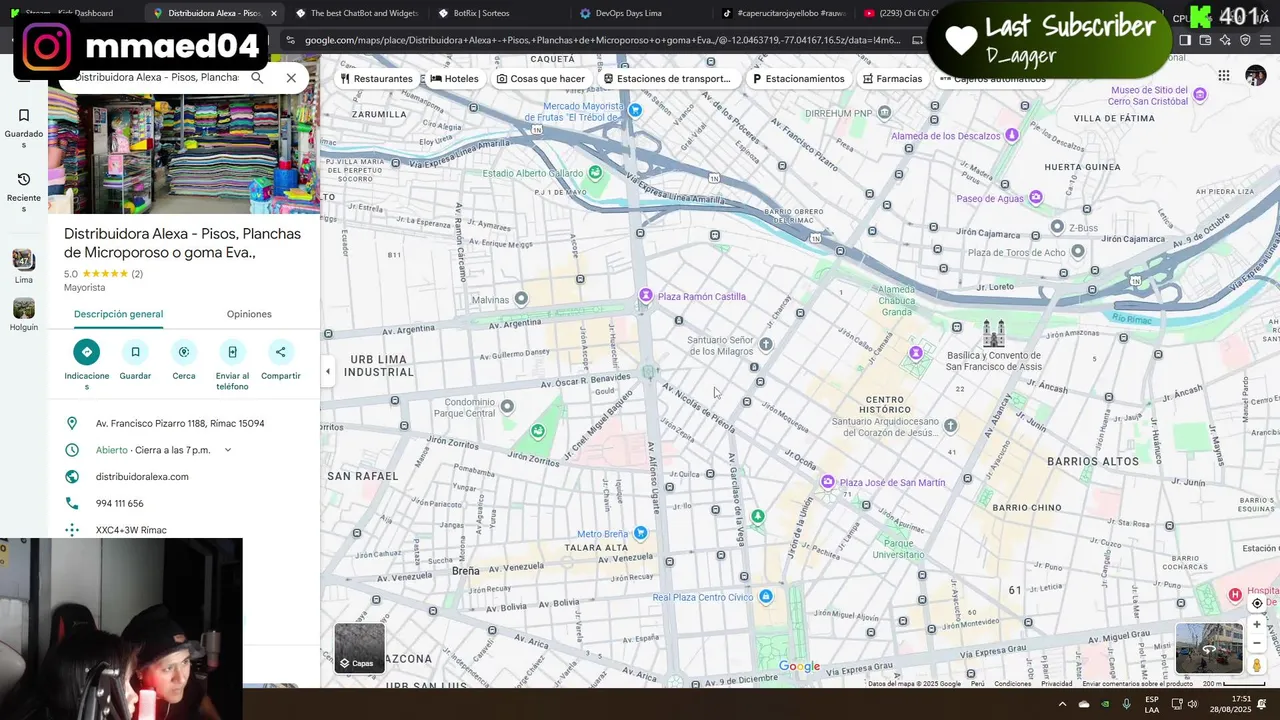
Task: Click Plaza José de San Martín marker
Action: tap(828, 482)
